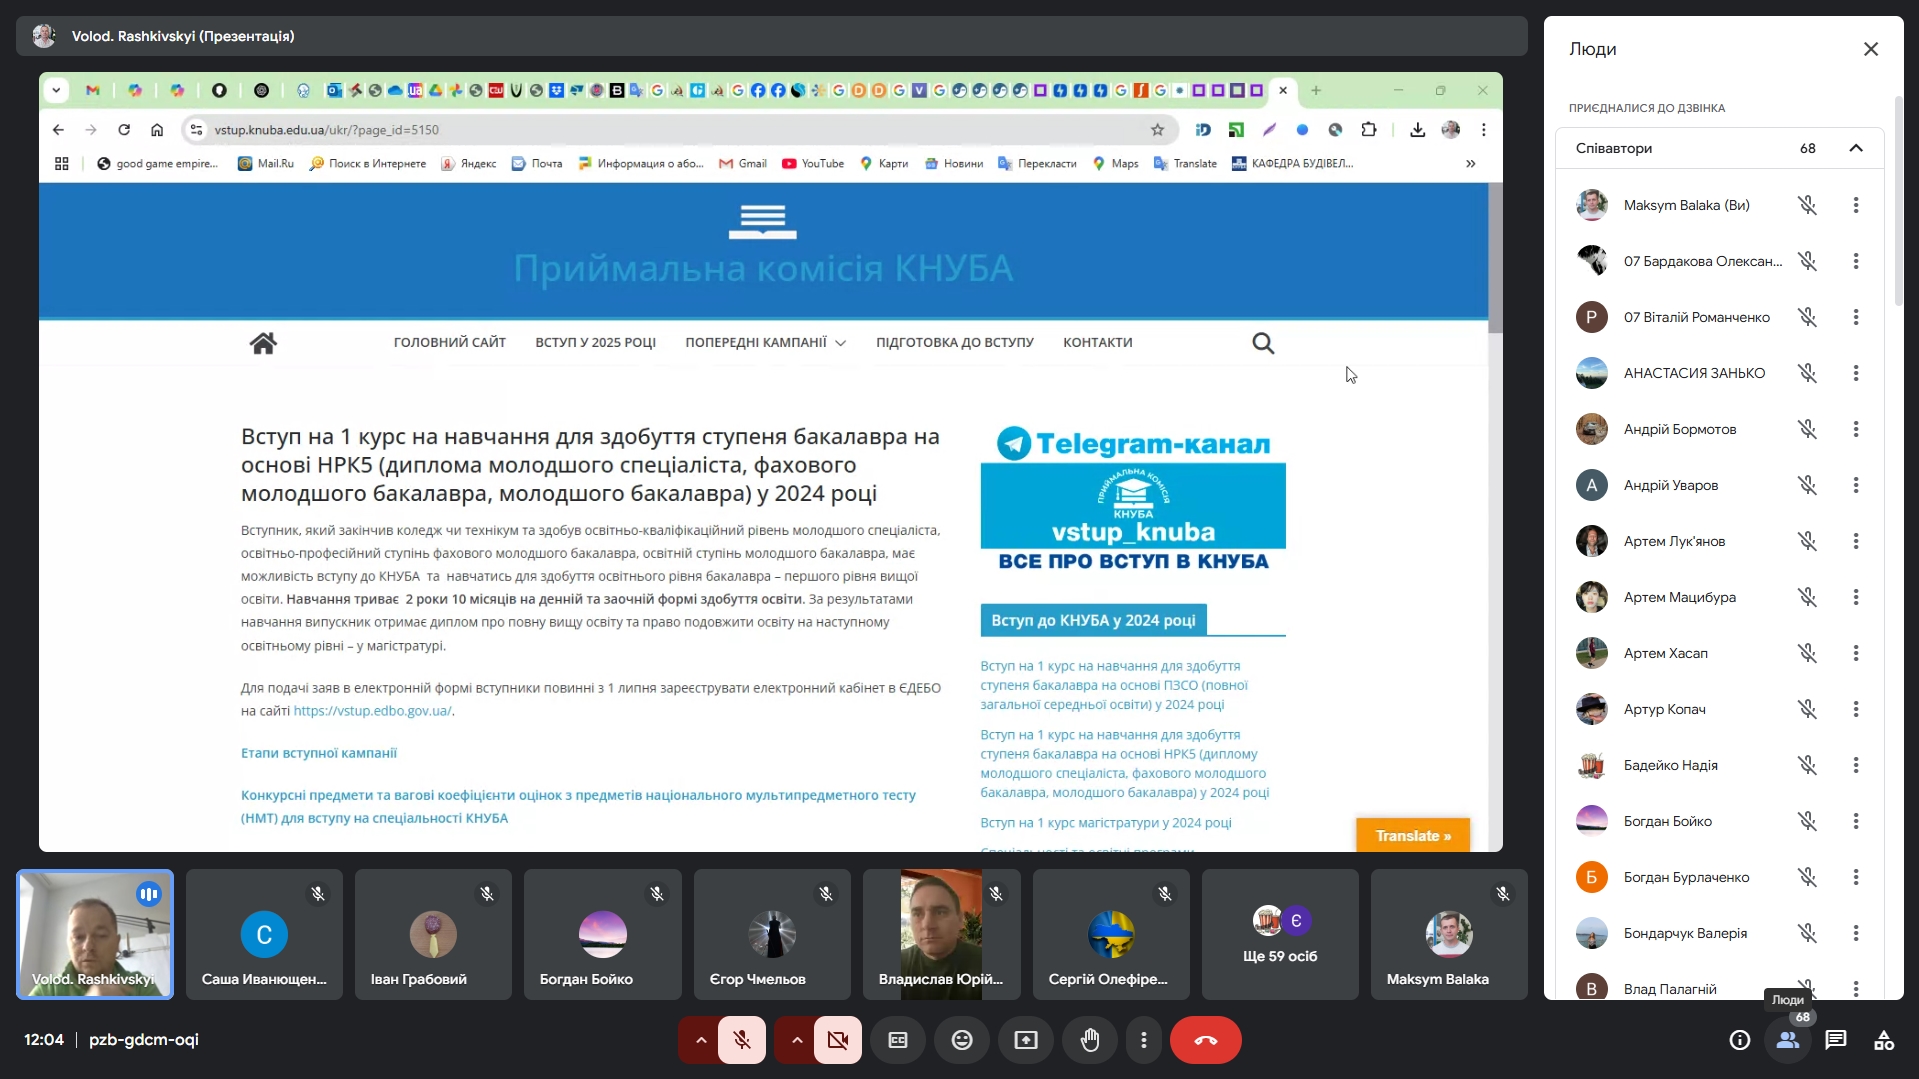1919x1079 pixels.
Task: Open ПІДГОТОВКА ДО ВСТУПУ menu item
Action: point(955,342)
